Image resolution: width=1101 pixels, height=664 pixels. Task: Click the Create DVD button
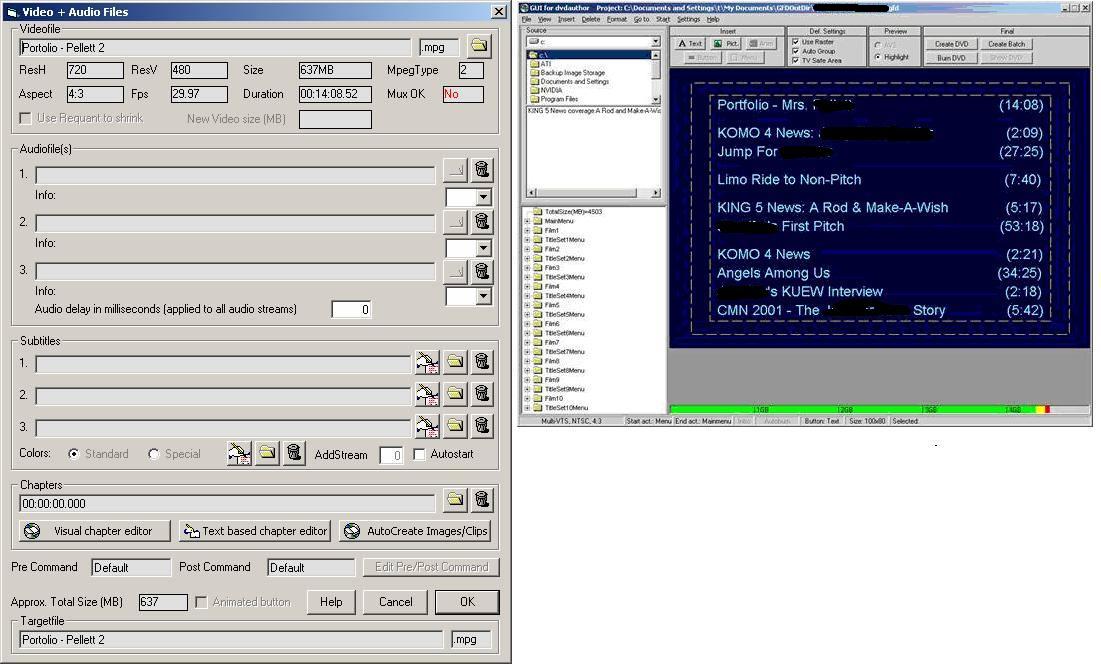coord(951,44)
